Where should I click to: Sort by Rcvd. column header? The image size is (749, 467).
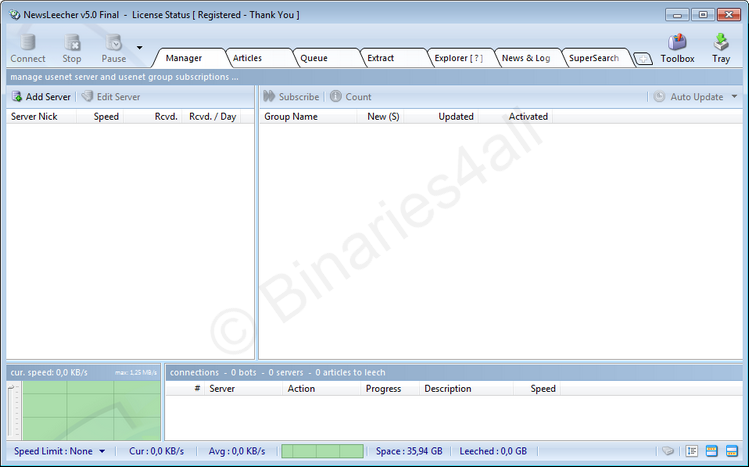[152, 117]
